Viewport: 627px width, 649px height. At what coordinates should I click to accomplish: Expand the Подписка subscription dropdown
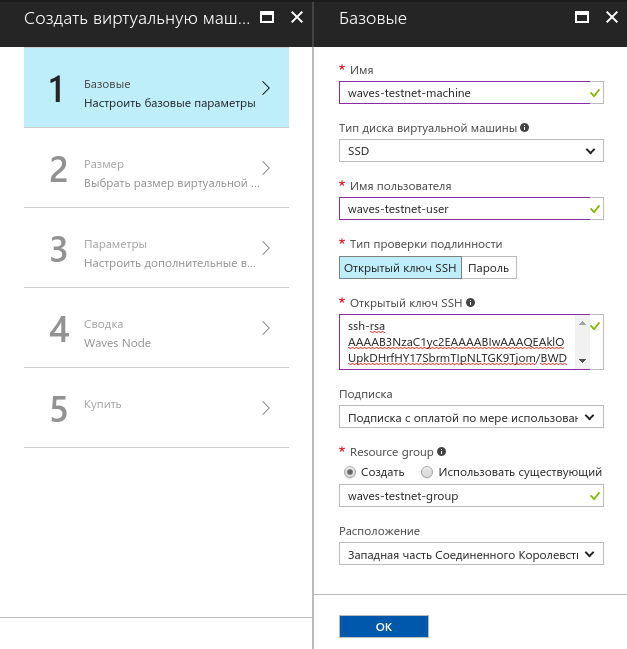click(472, 417)
